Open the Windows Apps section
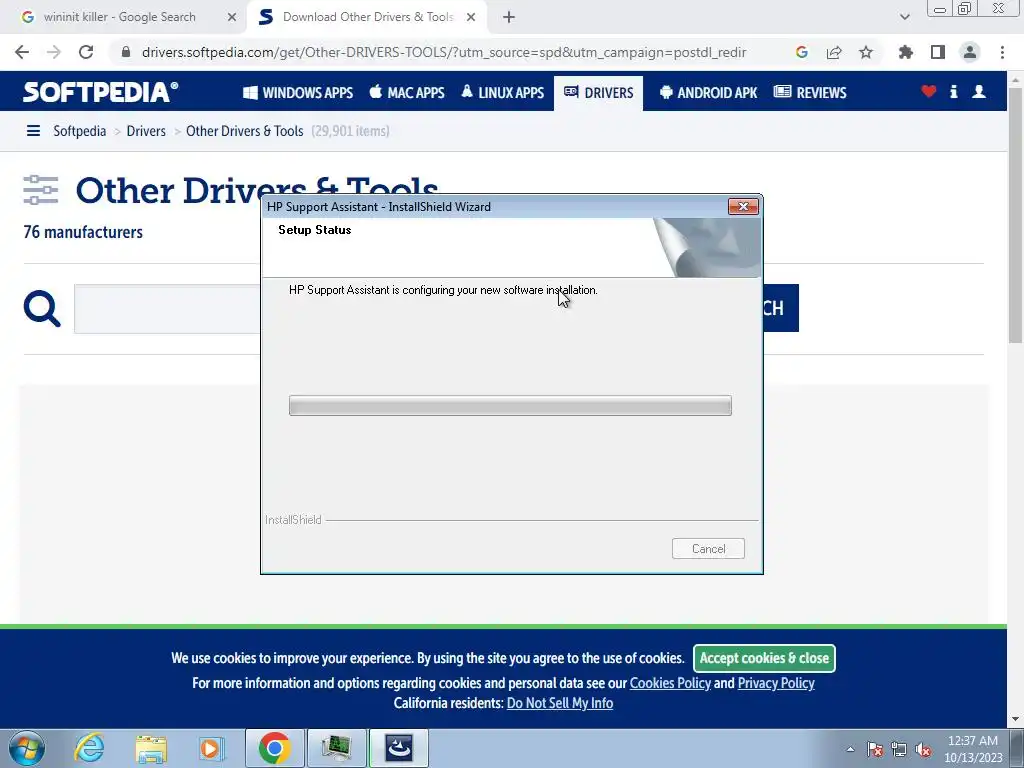The width and height of the screenshot is (1024, 768). click(x=298, y=93)
